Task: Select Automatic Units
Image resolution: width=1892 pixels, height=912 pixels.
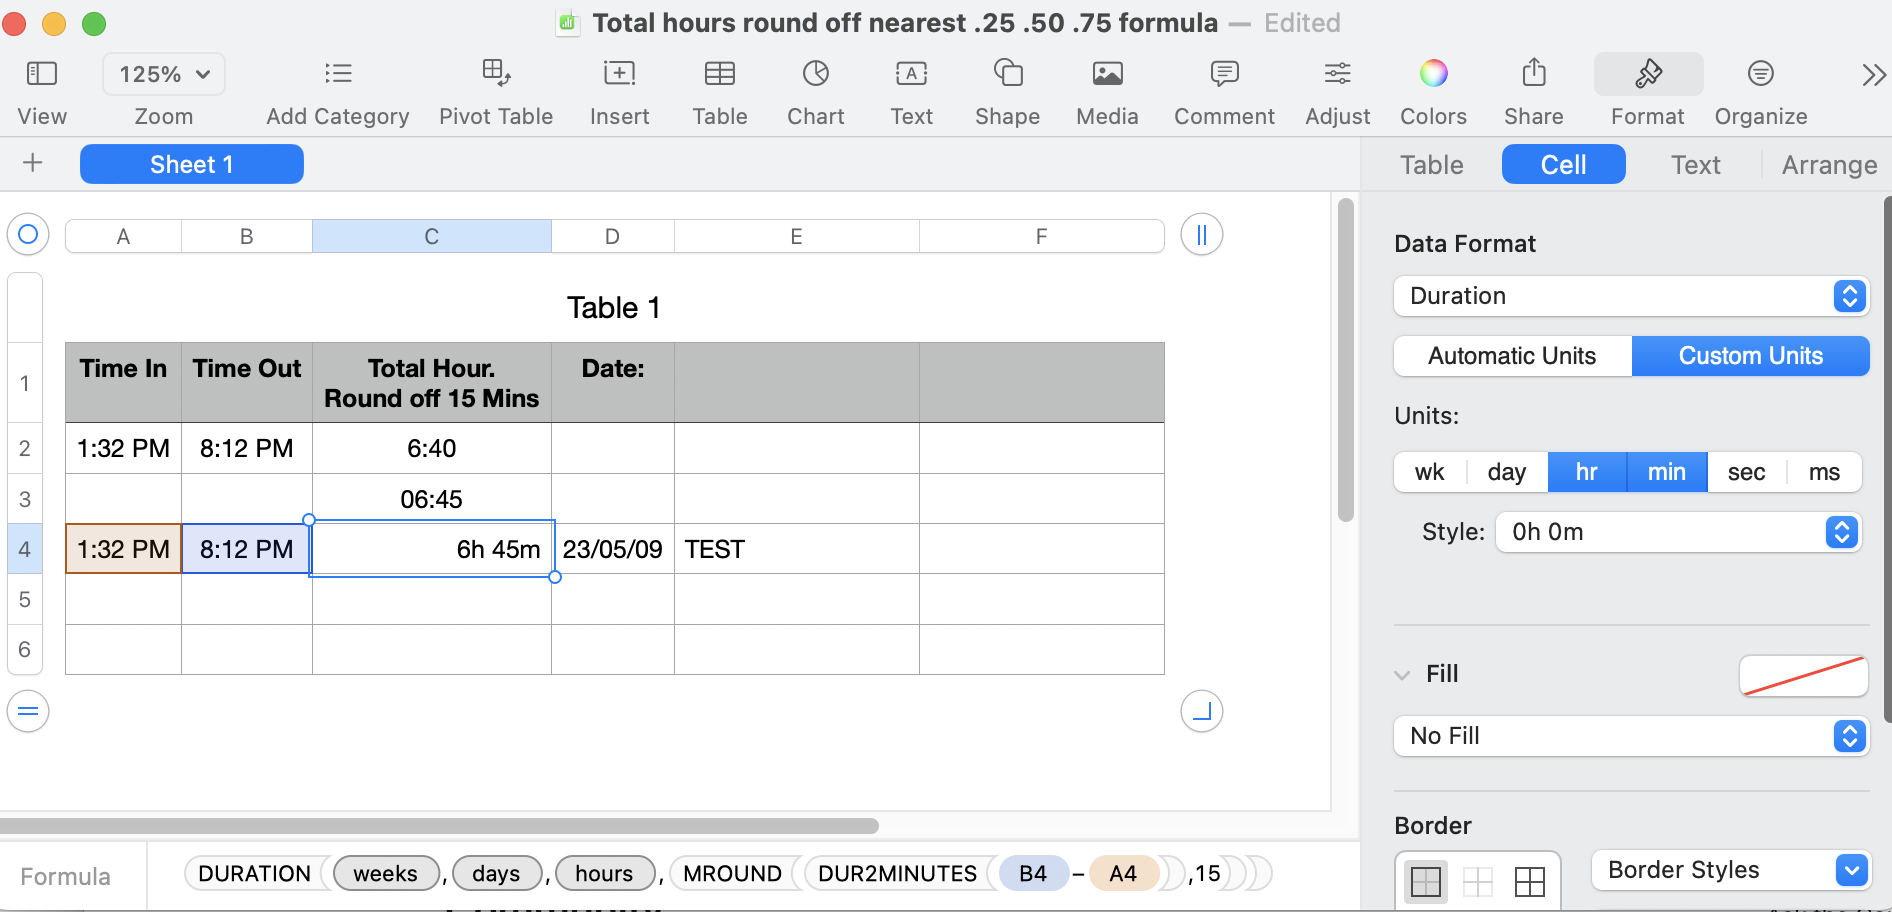Action: 1511,356
